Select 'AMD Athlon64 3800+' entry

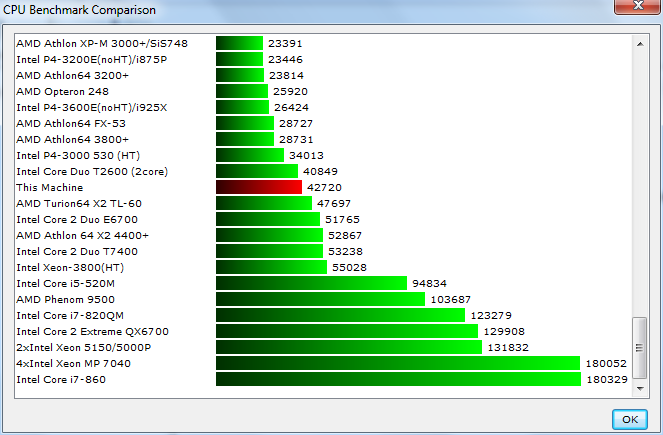click(x=72, y=140)
